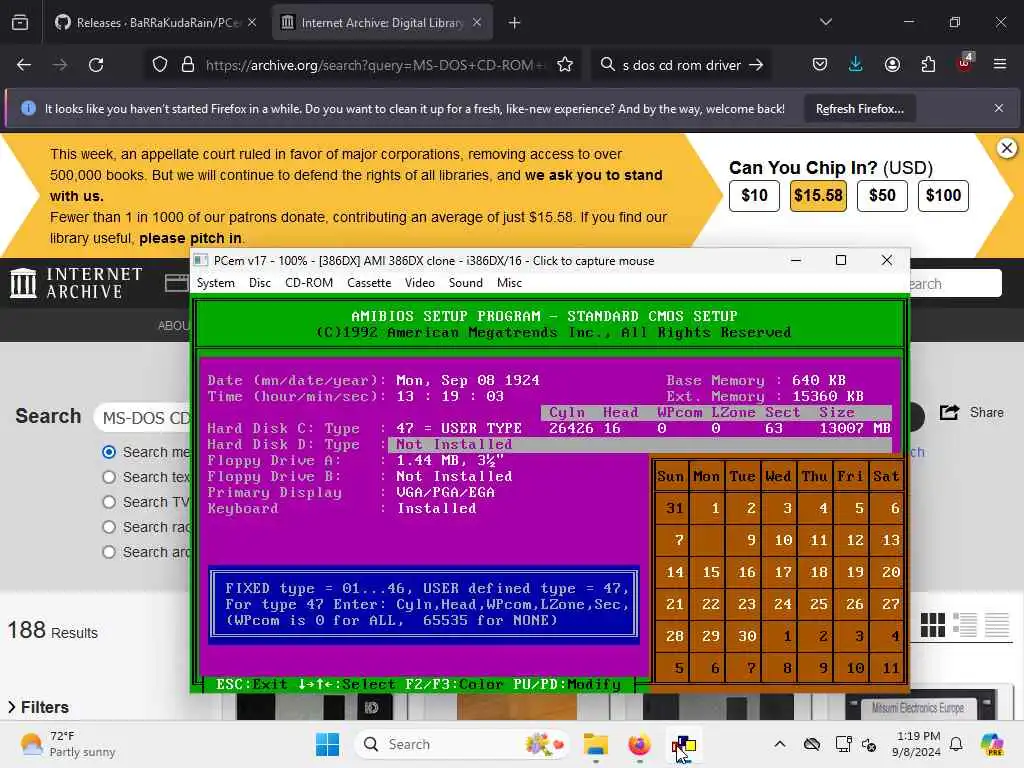
Task: Open a new browser tab
Action: click(x=515, y=23)
